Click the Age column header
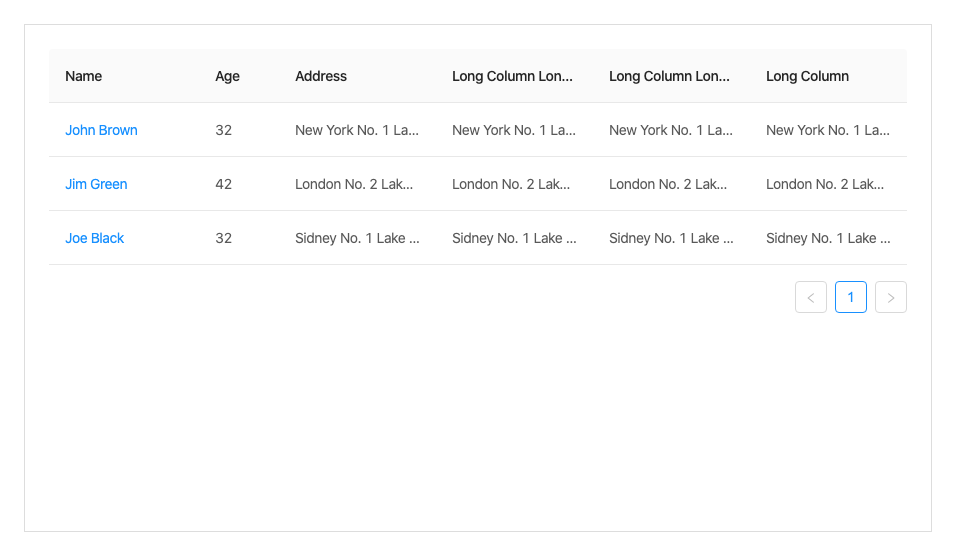Screen dimensions: 956x556 click(227, 76)
